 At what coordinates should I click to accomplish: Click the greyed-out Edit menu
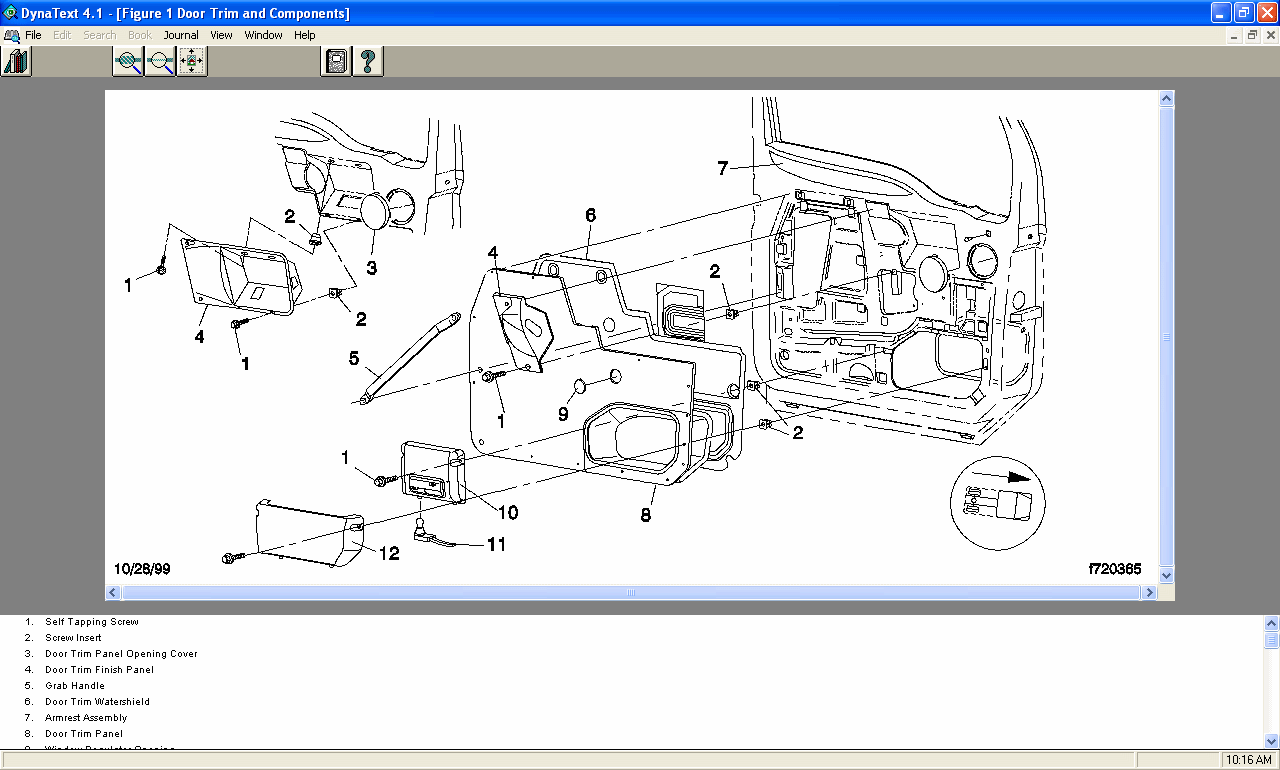coord(62,35)
